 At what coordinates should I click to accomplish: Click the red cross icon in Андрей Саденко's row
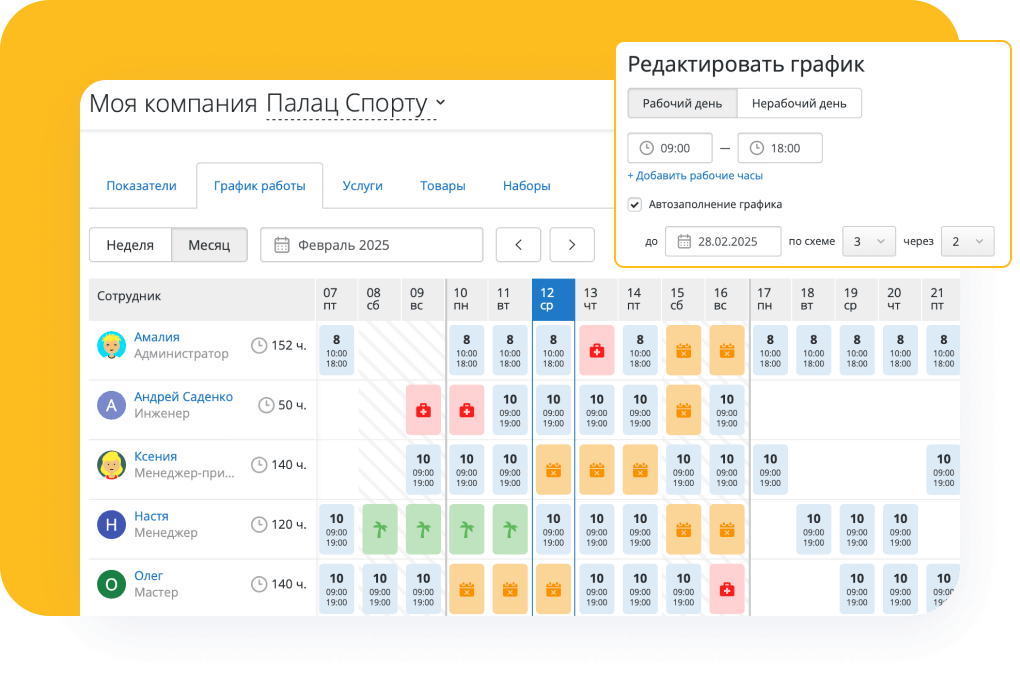(x=423, y=410)
